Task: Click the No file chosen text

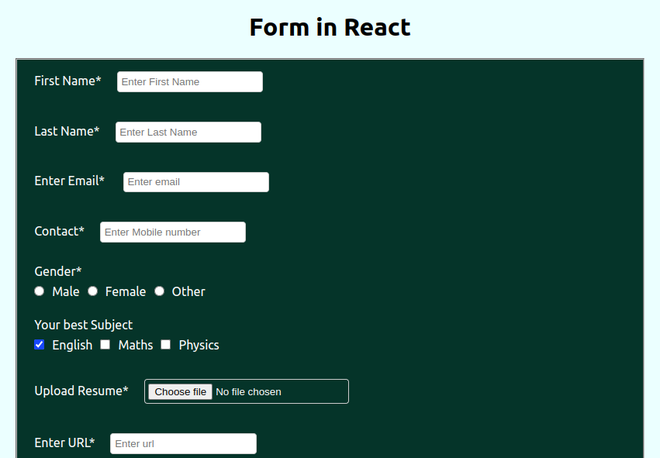Action: 248,392
